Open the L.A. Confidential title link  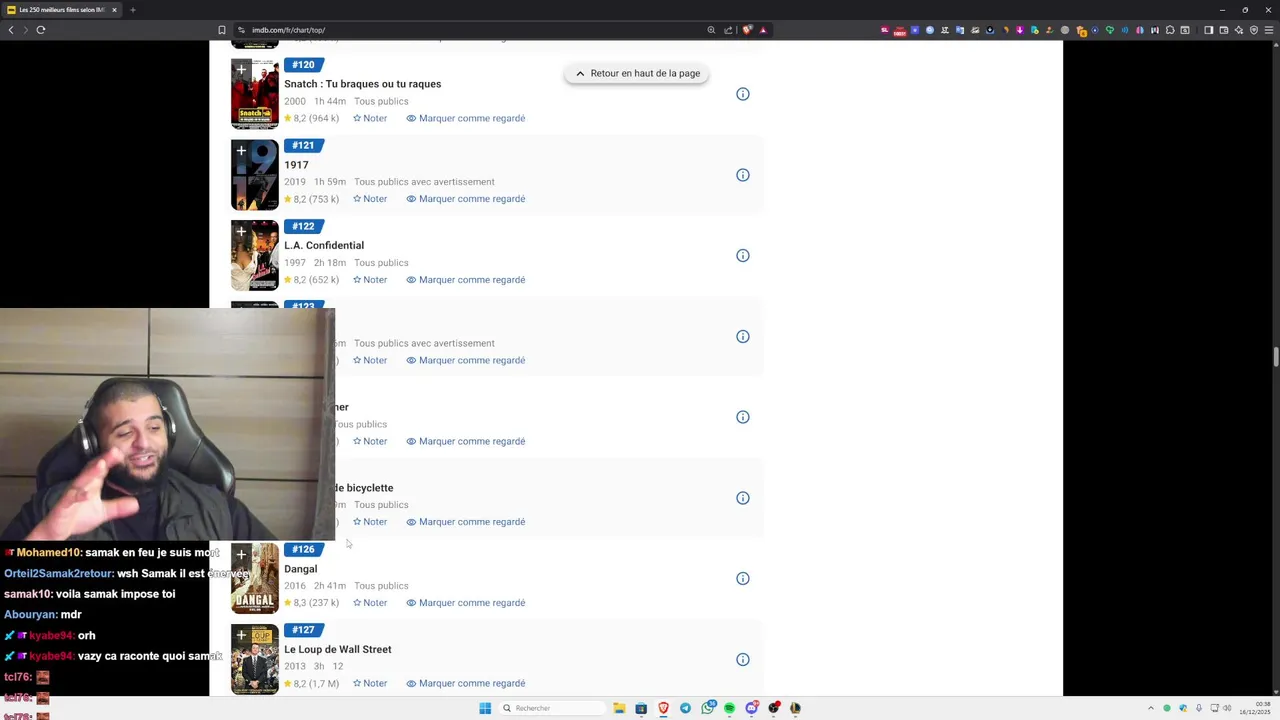click(324, 245)
